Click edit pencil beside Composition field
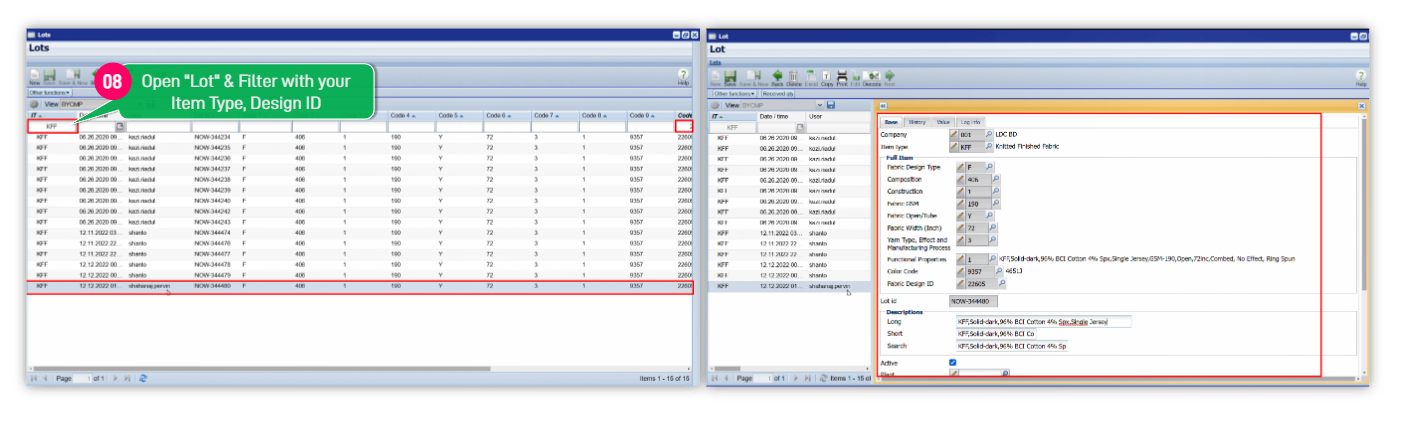The image size is (1404, 438). point(961,179)
